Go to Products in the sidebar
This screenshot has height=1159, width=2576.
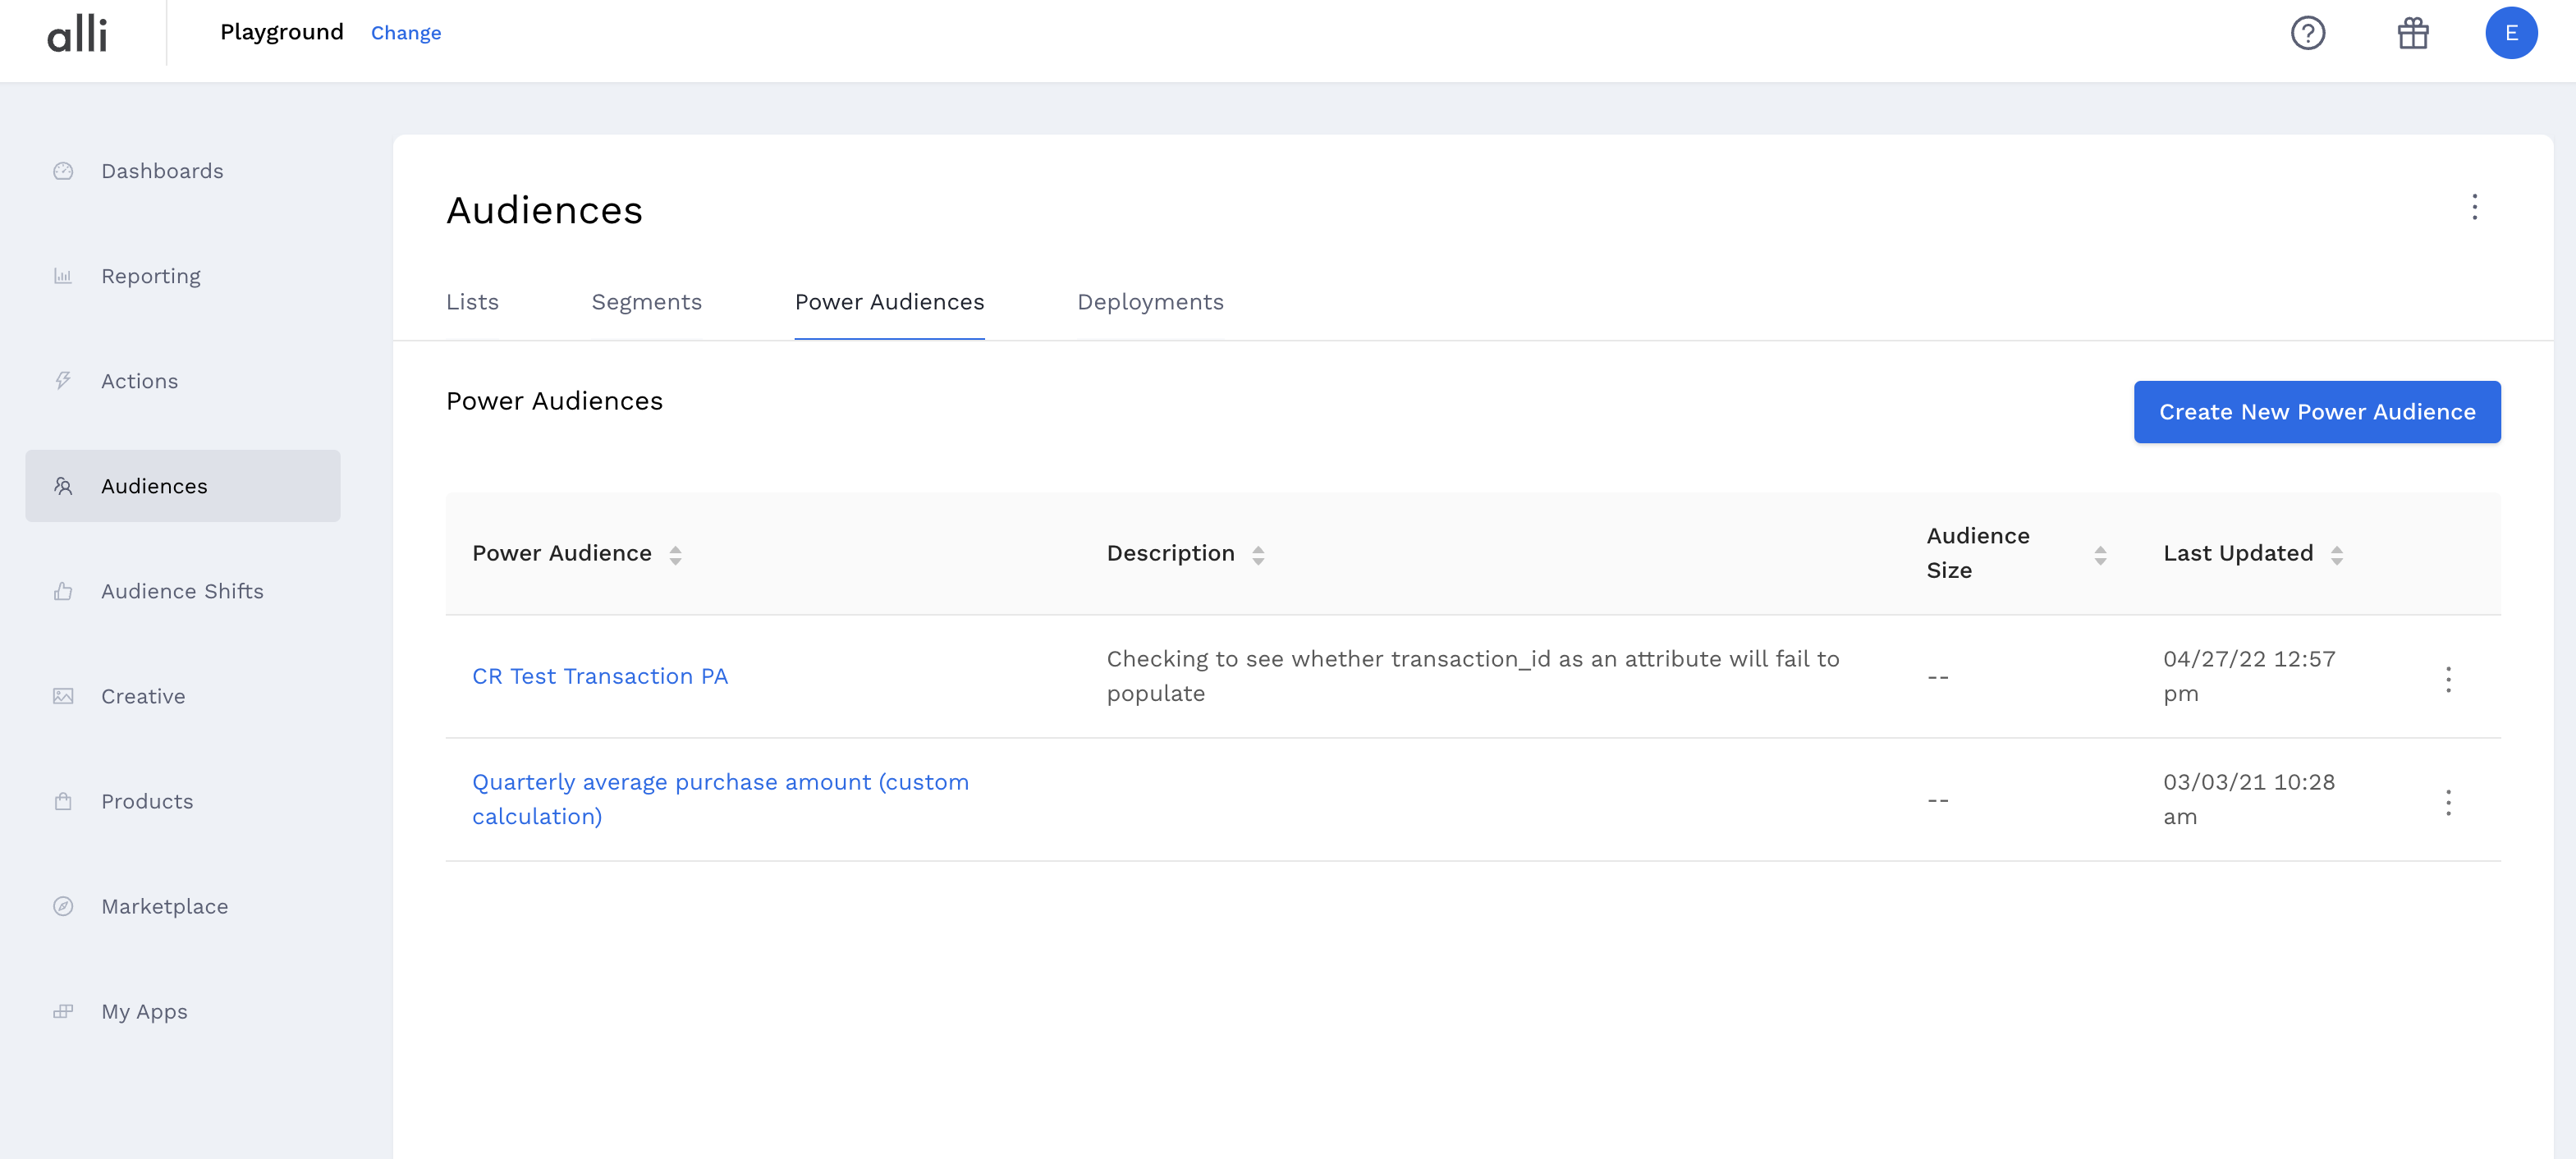click(147, 801)
